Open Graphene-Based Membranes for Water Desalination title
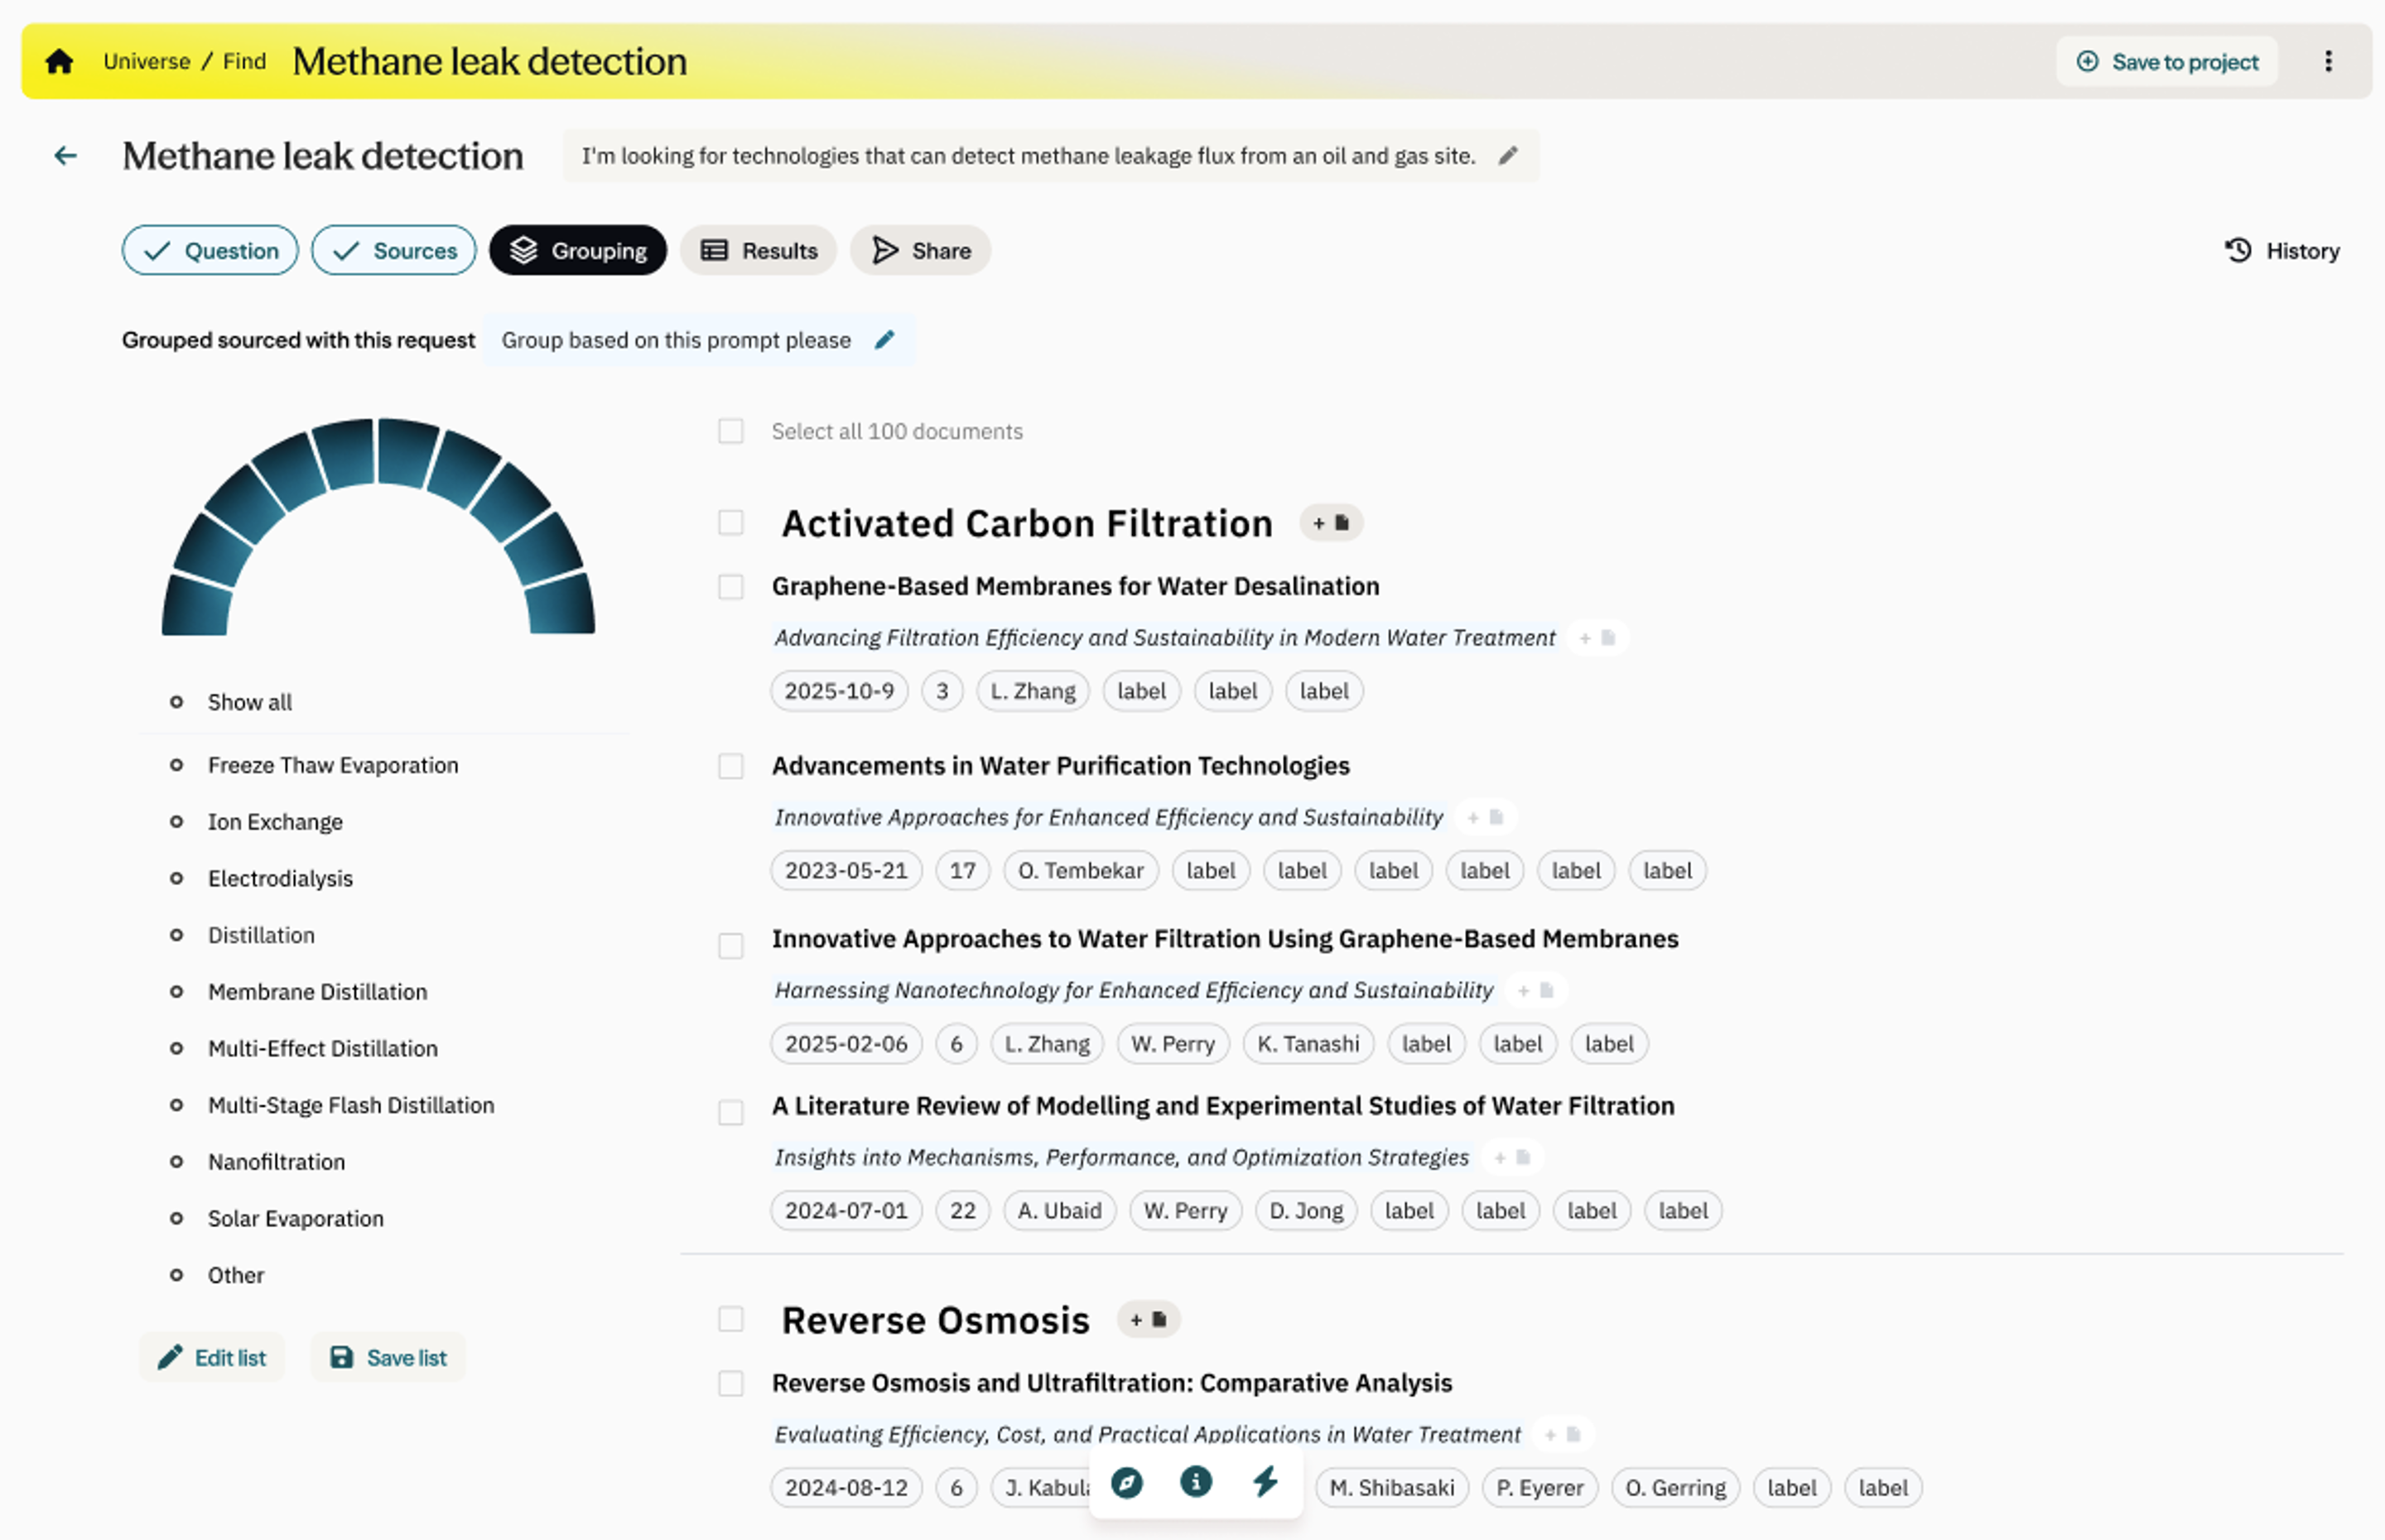2385x1540 pixels. click(1075, 587)
